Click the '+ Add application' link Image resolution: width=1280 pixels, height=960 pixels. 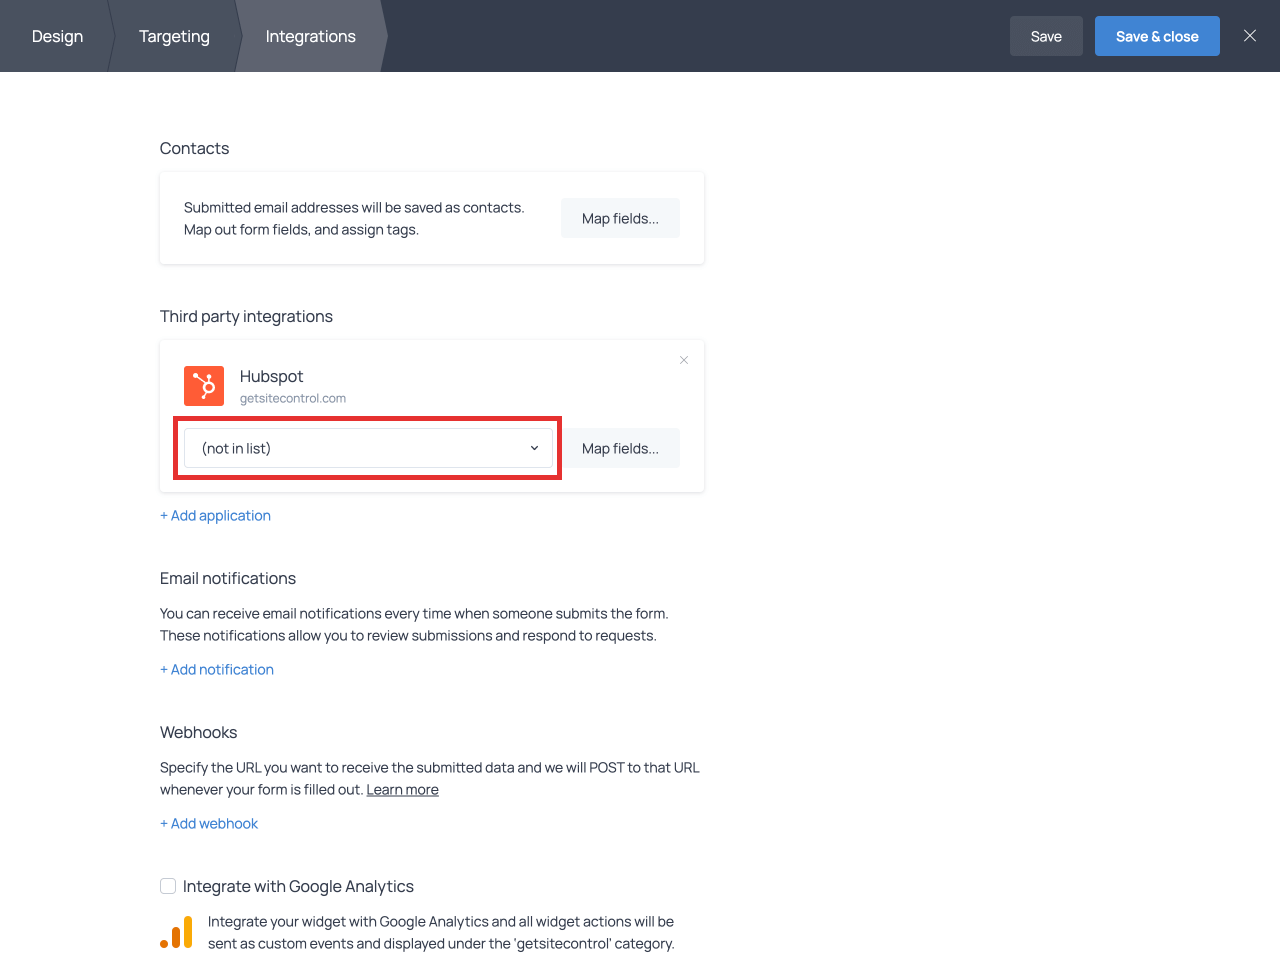tap(215, 516)
